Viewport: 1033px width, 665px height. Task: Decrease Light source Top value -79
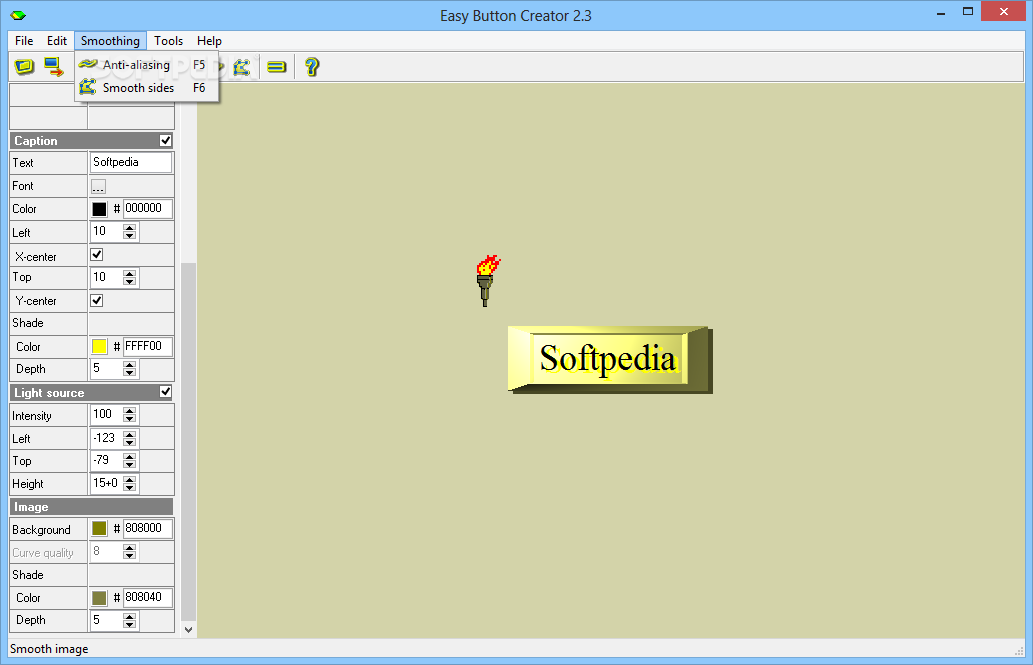pyautogui.click(x=130, y=465)
